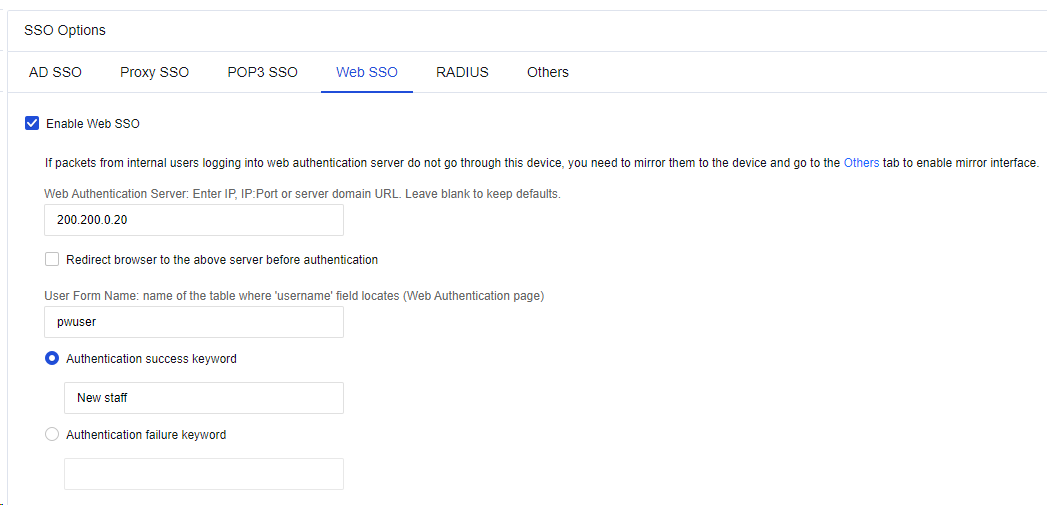
Task: Follow the blue Others link in the note
Action: click(861, 163)
